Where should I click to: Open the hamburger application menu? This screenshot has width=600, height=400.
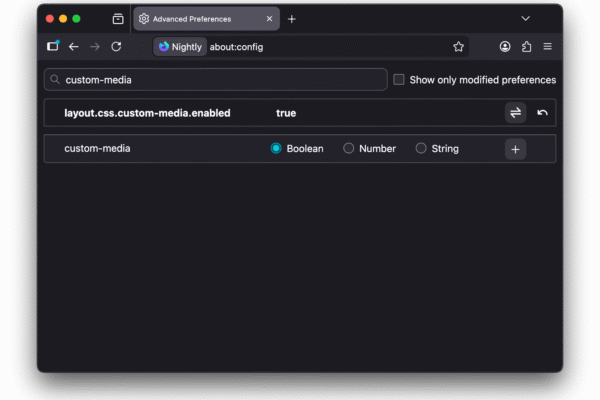coord(548,47)
